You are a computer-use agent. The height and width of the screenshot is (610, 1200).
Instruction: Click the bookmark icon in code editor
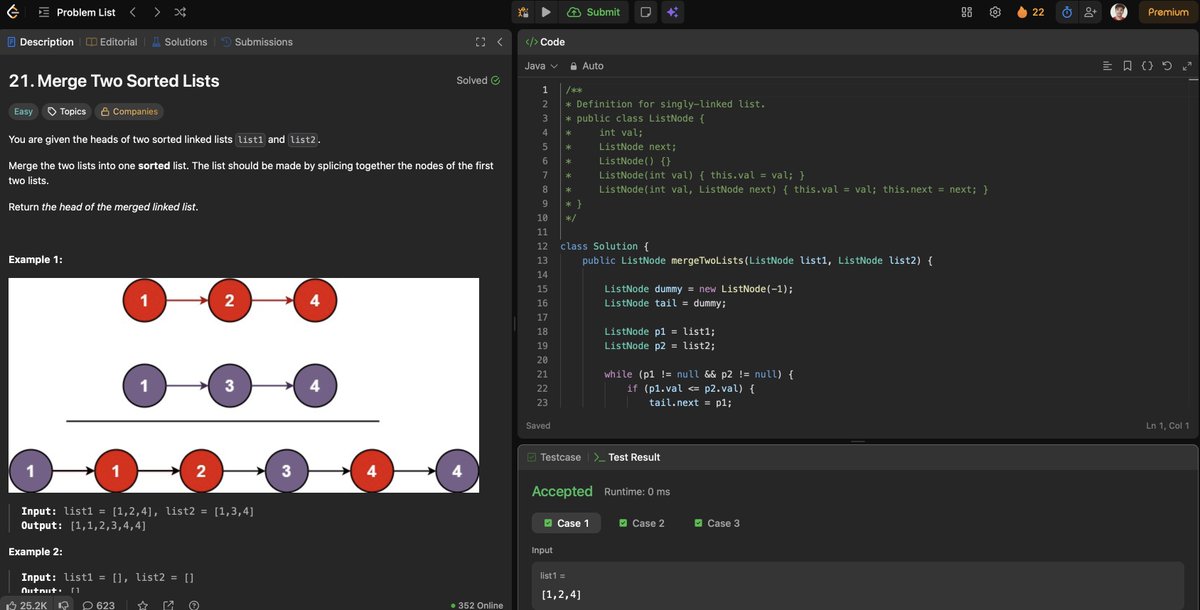coord(1127,66)
